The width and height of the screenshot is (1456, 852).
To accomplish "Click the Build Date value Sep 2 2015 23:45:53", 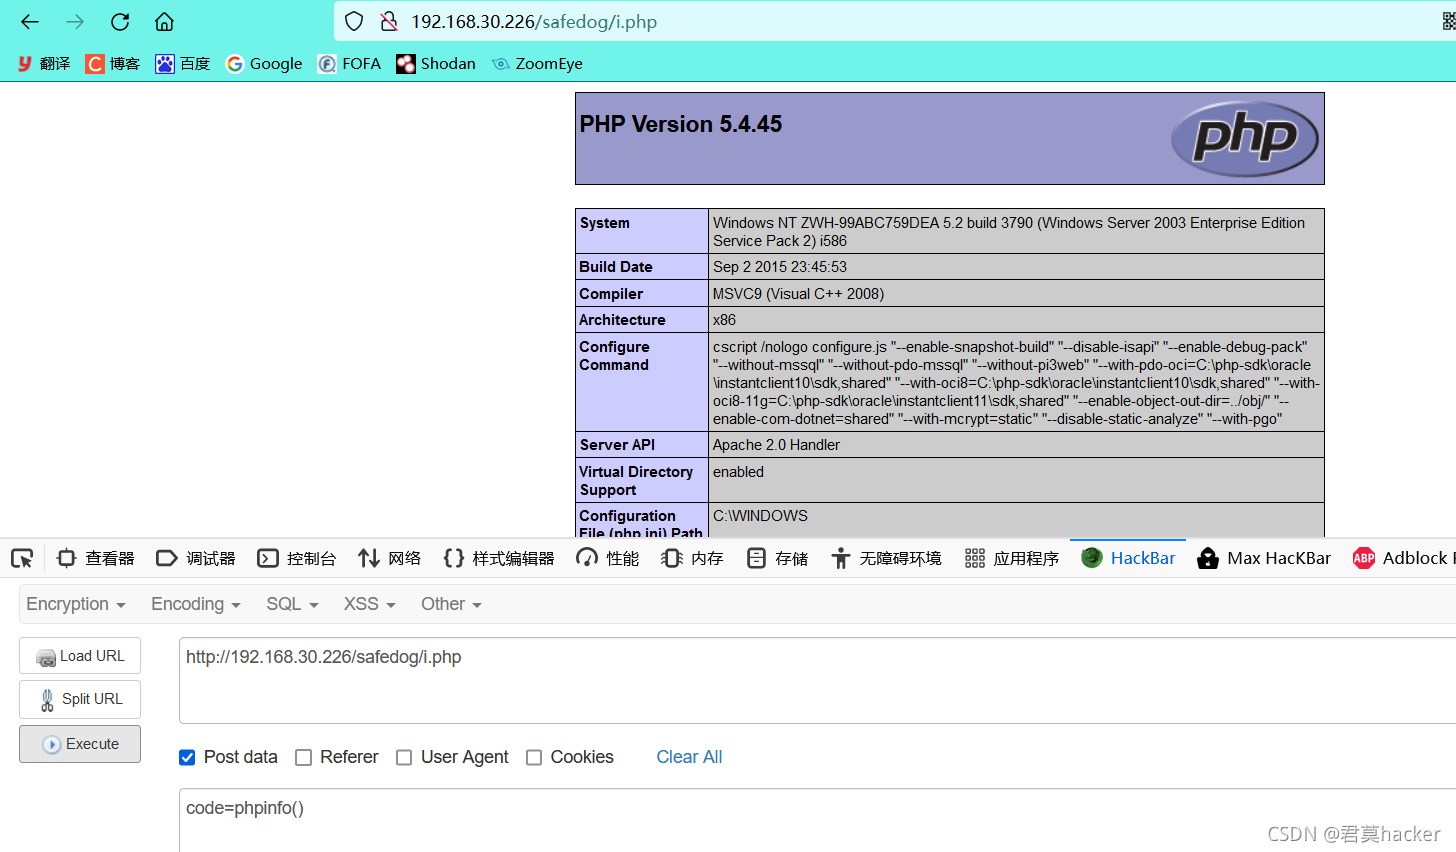I will [x=780, y=267].
